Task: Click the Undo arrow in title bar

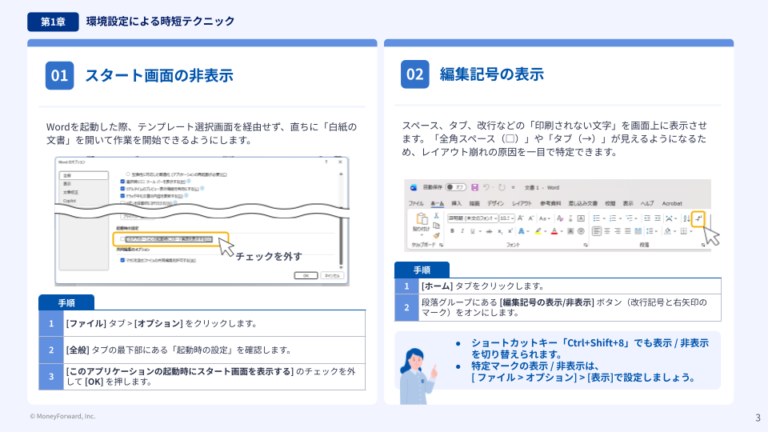Action: [486, 187]
